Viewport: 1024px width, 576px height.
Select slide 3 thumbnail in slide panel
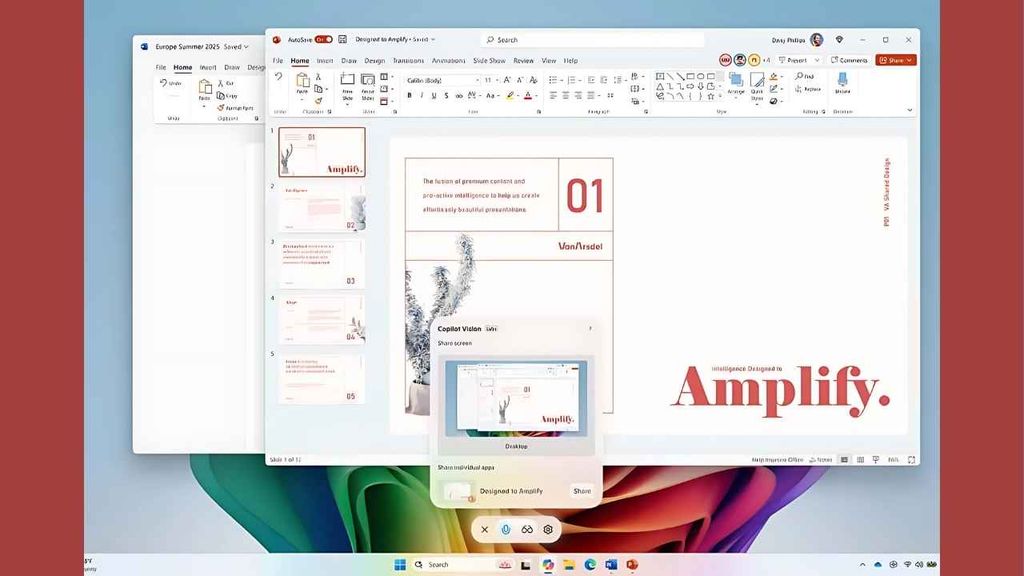322,264
